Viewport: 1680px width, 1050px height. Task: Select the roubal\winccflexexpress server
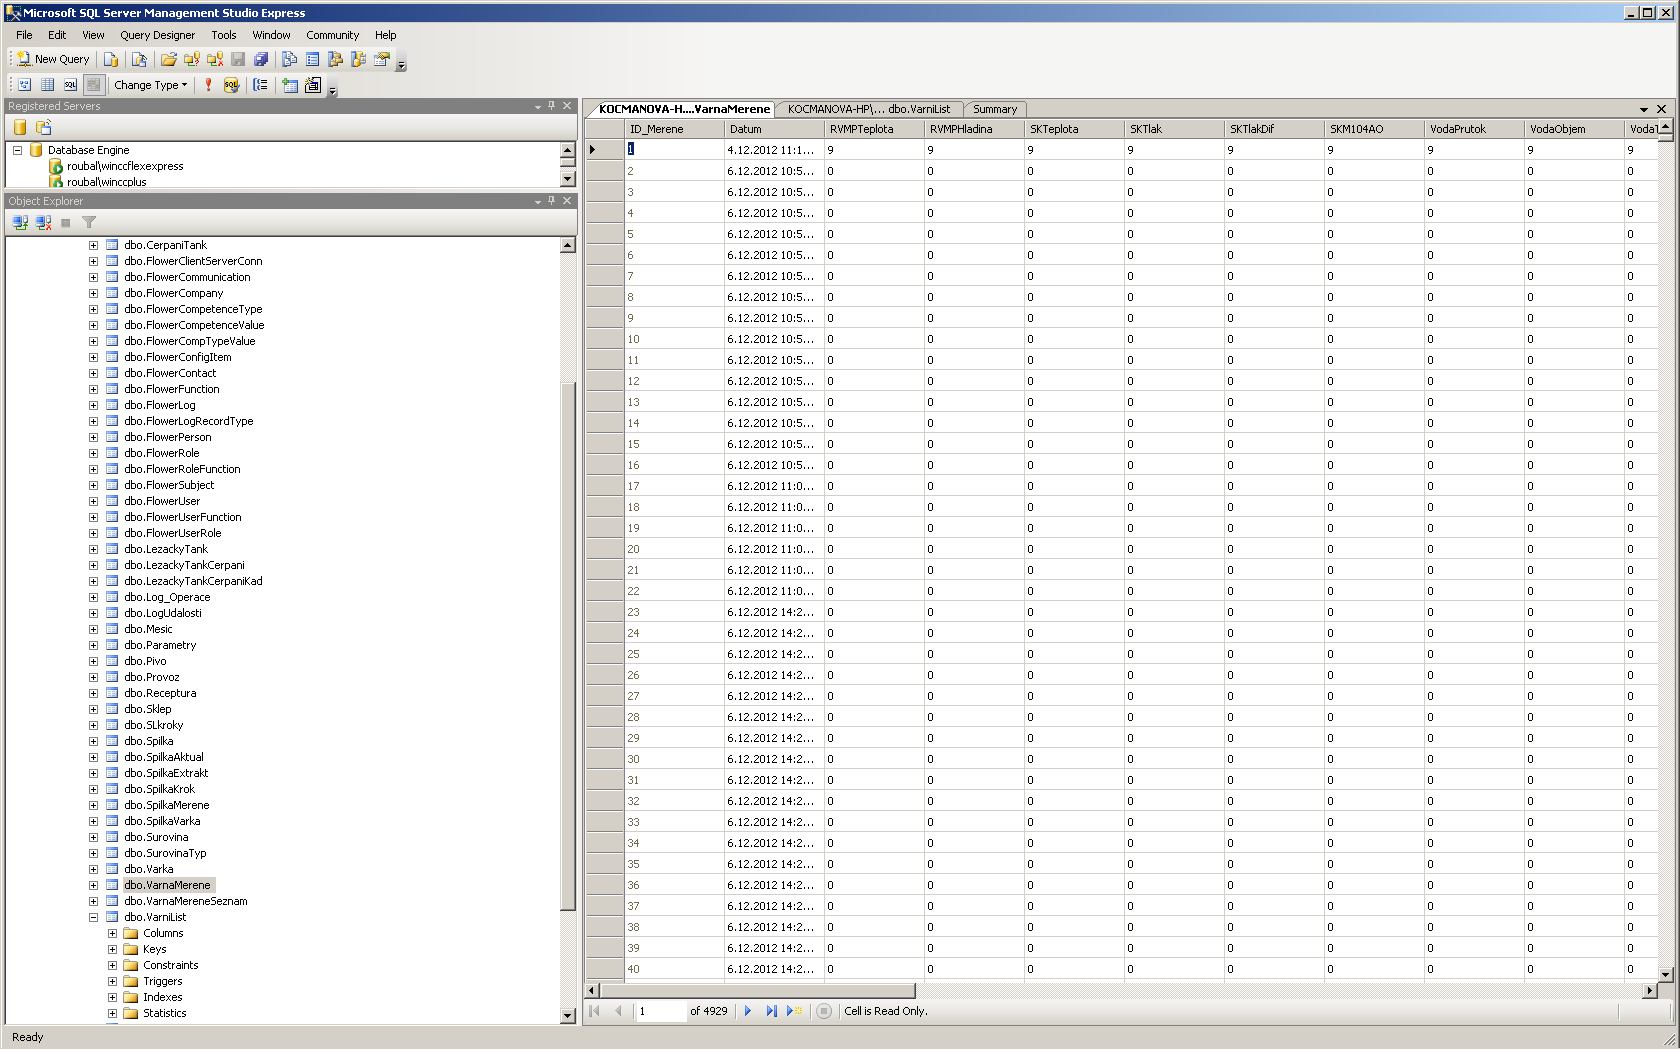125,166
